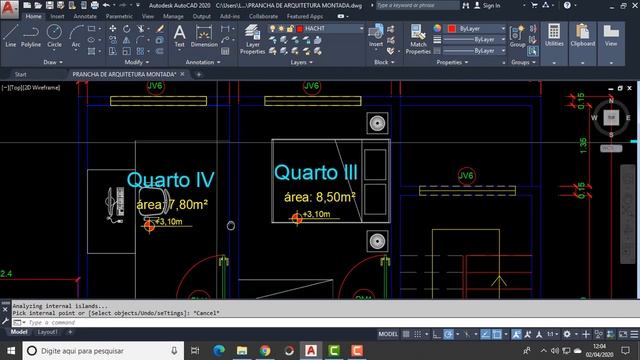Open annotation scale 1:1 dropdown
This screenshot has height=360, width=640.
pyautogui.click(x=553, y=334)
